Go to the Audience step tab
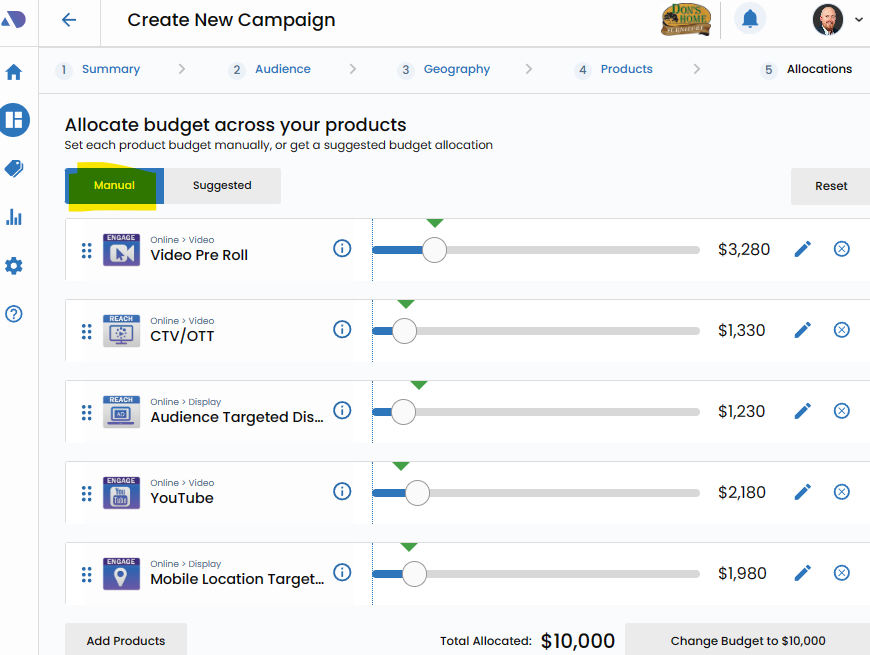This screenshot has width=870, height=655. (282, 70)
